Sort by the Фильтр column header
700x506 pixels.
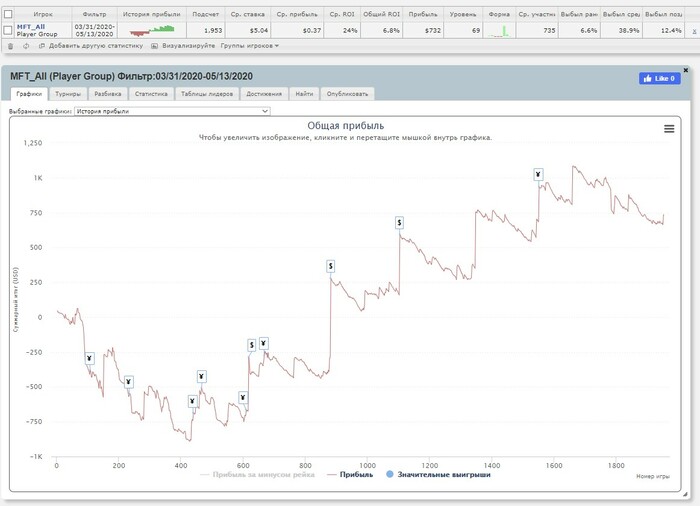[94, 14]
